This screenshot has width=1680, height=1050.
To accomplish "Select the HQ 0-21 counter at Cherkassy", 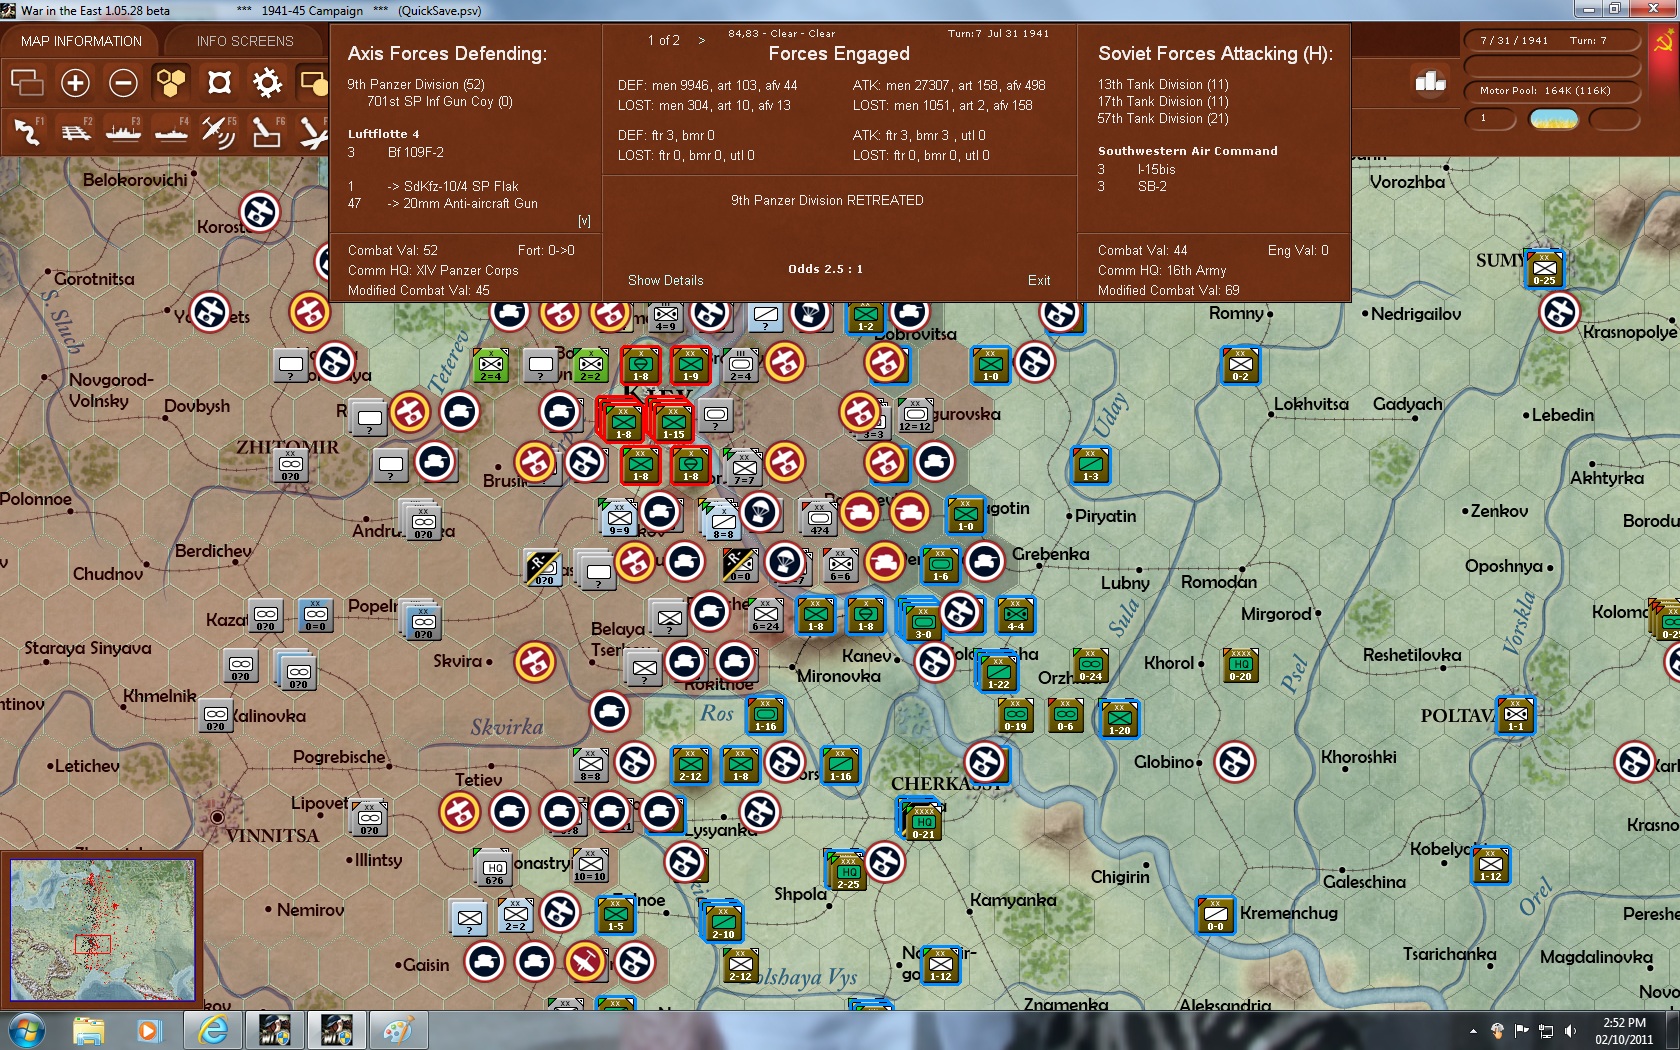I will tap(923, 822).
